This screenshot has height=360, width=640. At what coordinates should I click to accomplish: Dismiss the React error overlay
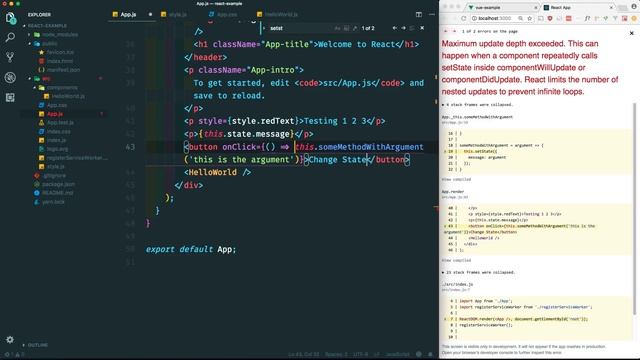point(631,33)
